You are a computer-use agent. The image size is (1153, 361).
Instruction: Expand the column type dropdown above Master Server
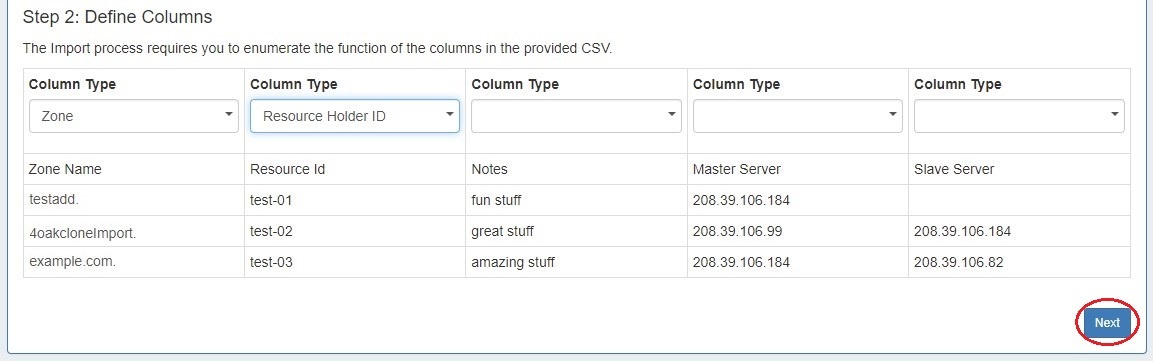[x=798, y=116]
